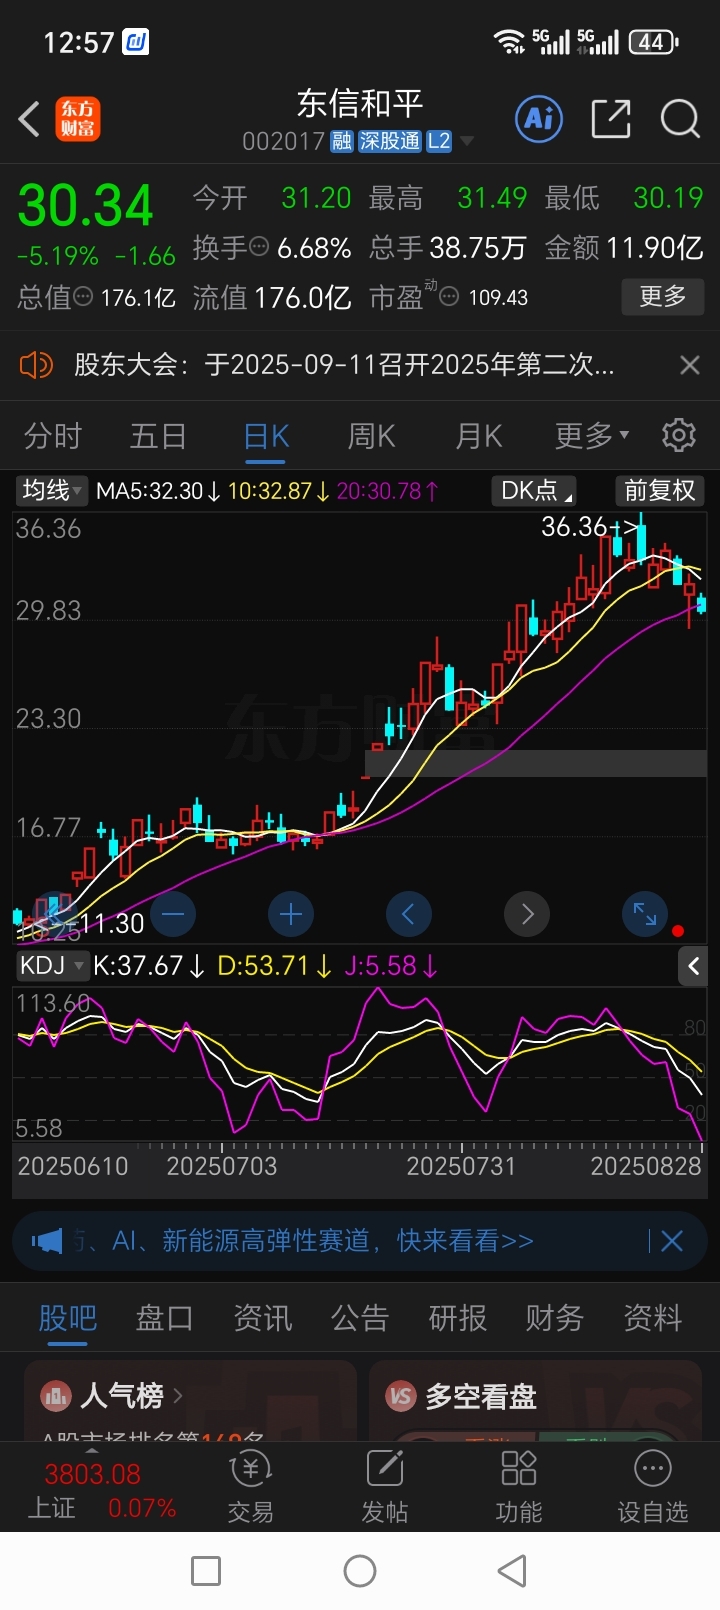Open the AI新能源 promo banner link
Viewport: 720px width, 1610px height.
click(304, 1241)
